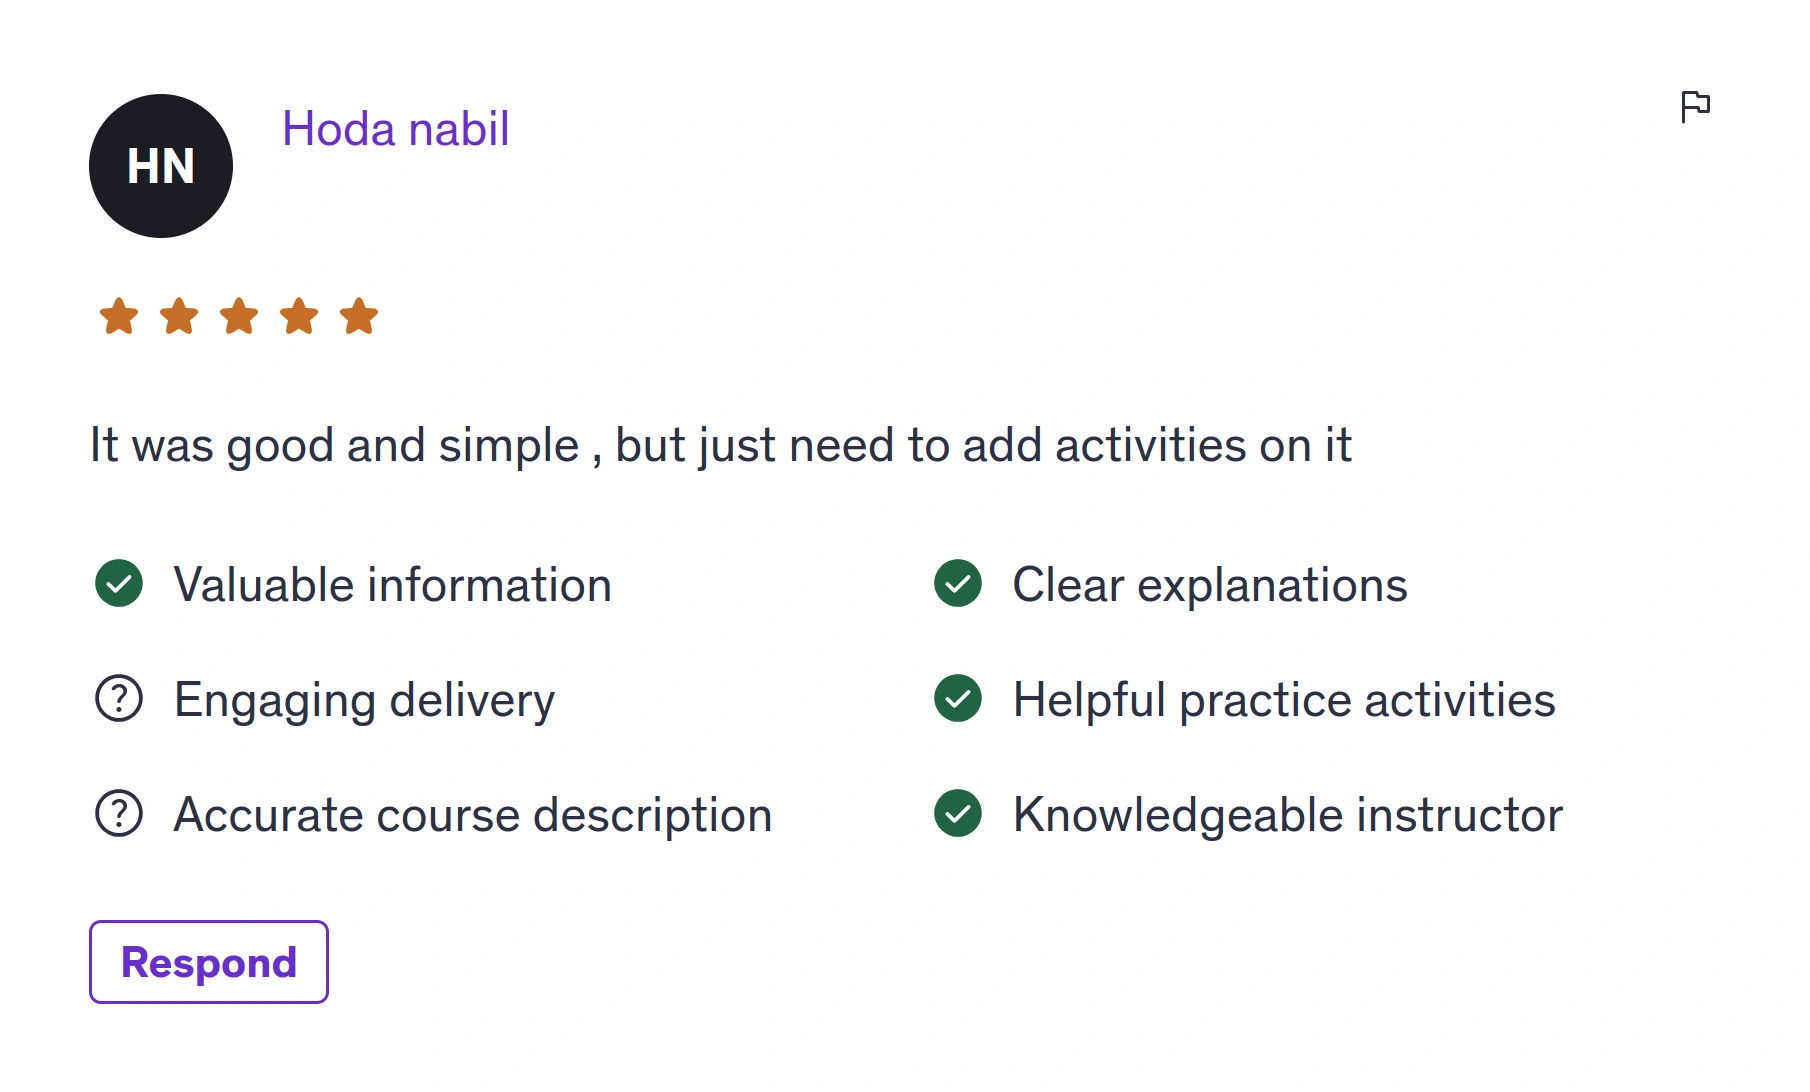Click the report flag icon
1810x1092 pixels.
1695,106
